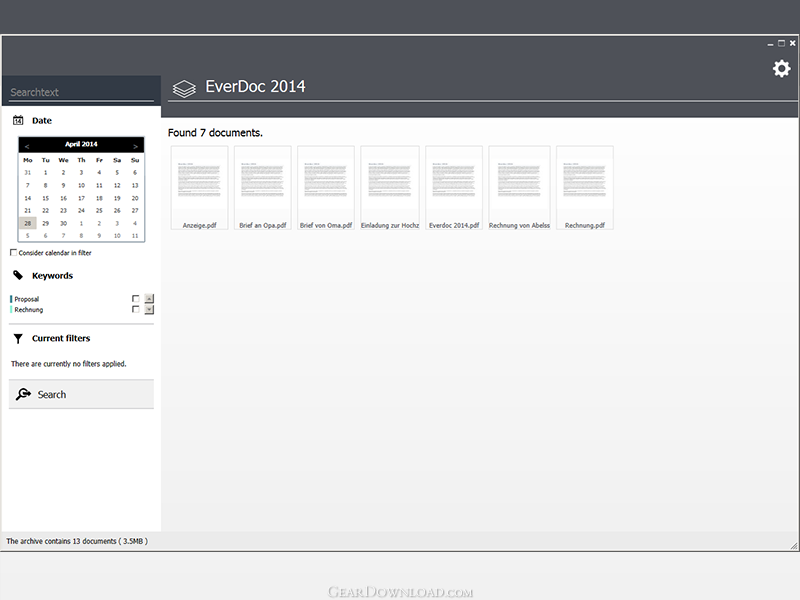This screenshot has height=600, width=800.
Task: Click the archive contains 13 documents status
Action: (77, 541)
